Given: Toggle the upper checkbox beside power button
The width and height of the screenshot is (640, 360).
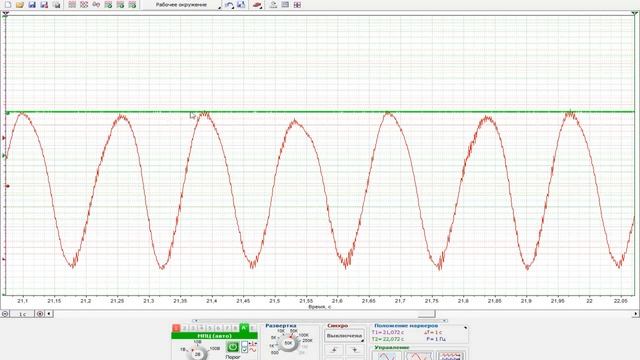Looking at the screenshot, I should point(244,344).
